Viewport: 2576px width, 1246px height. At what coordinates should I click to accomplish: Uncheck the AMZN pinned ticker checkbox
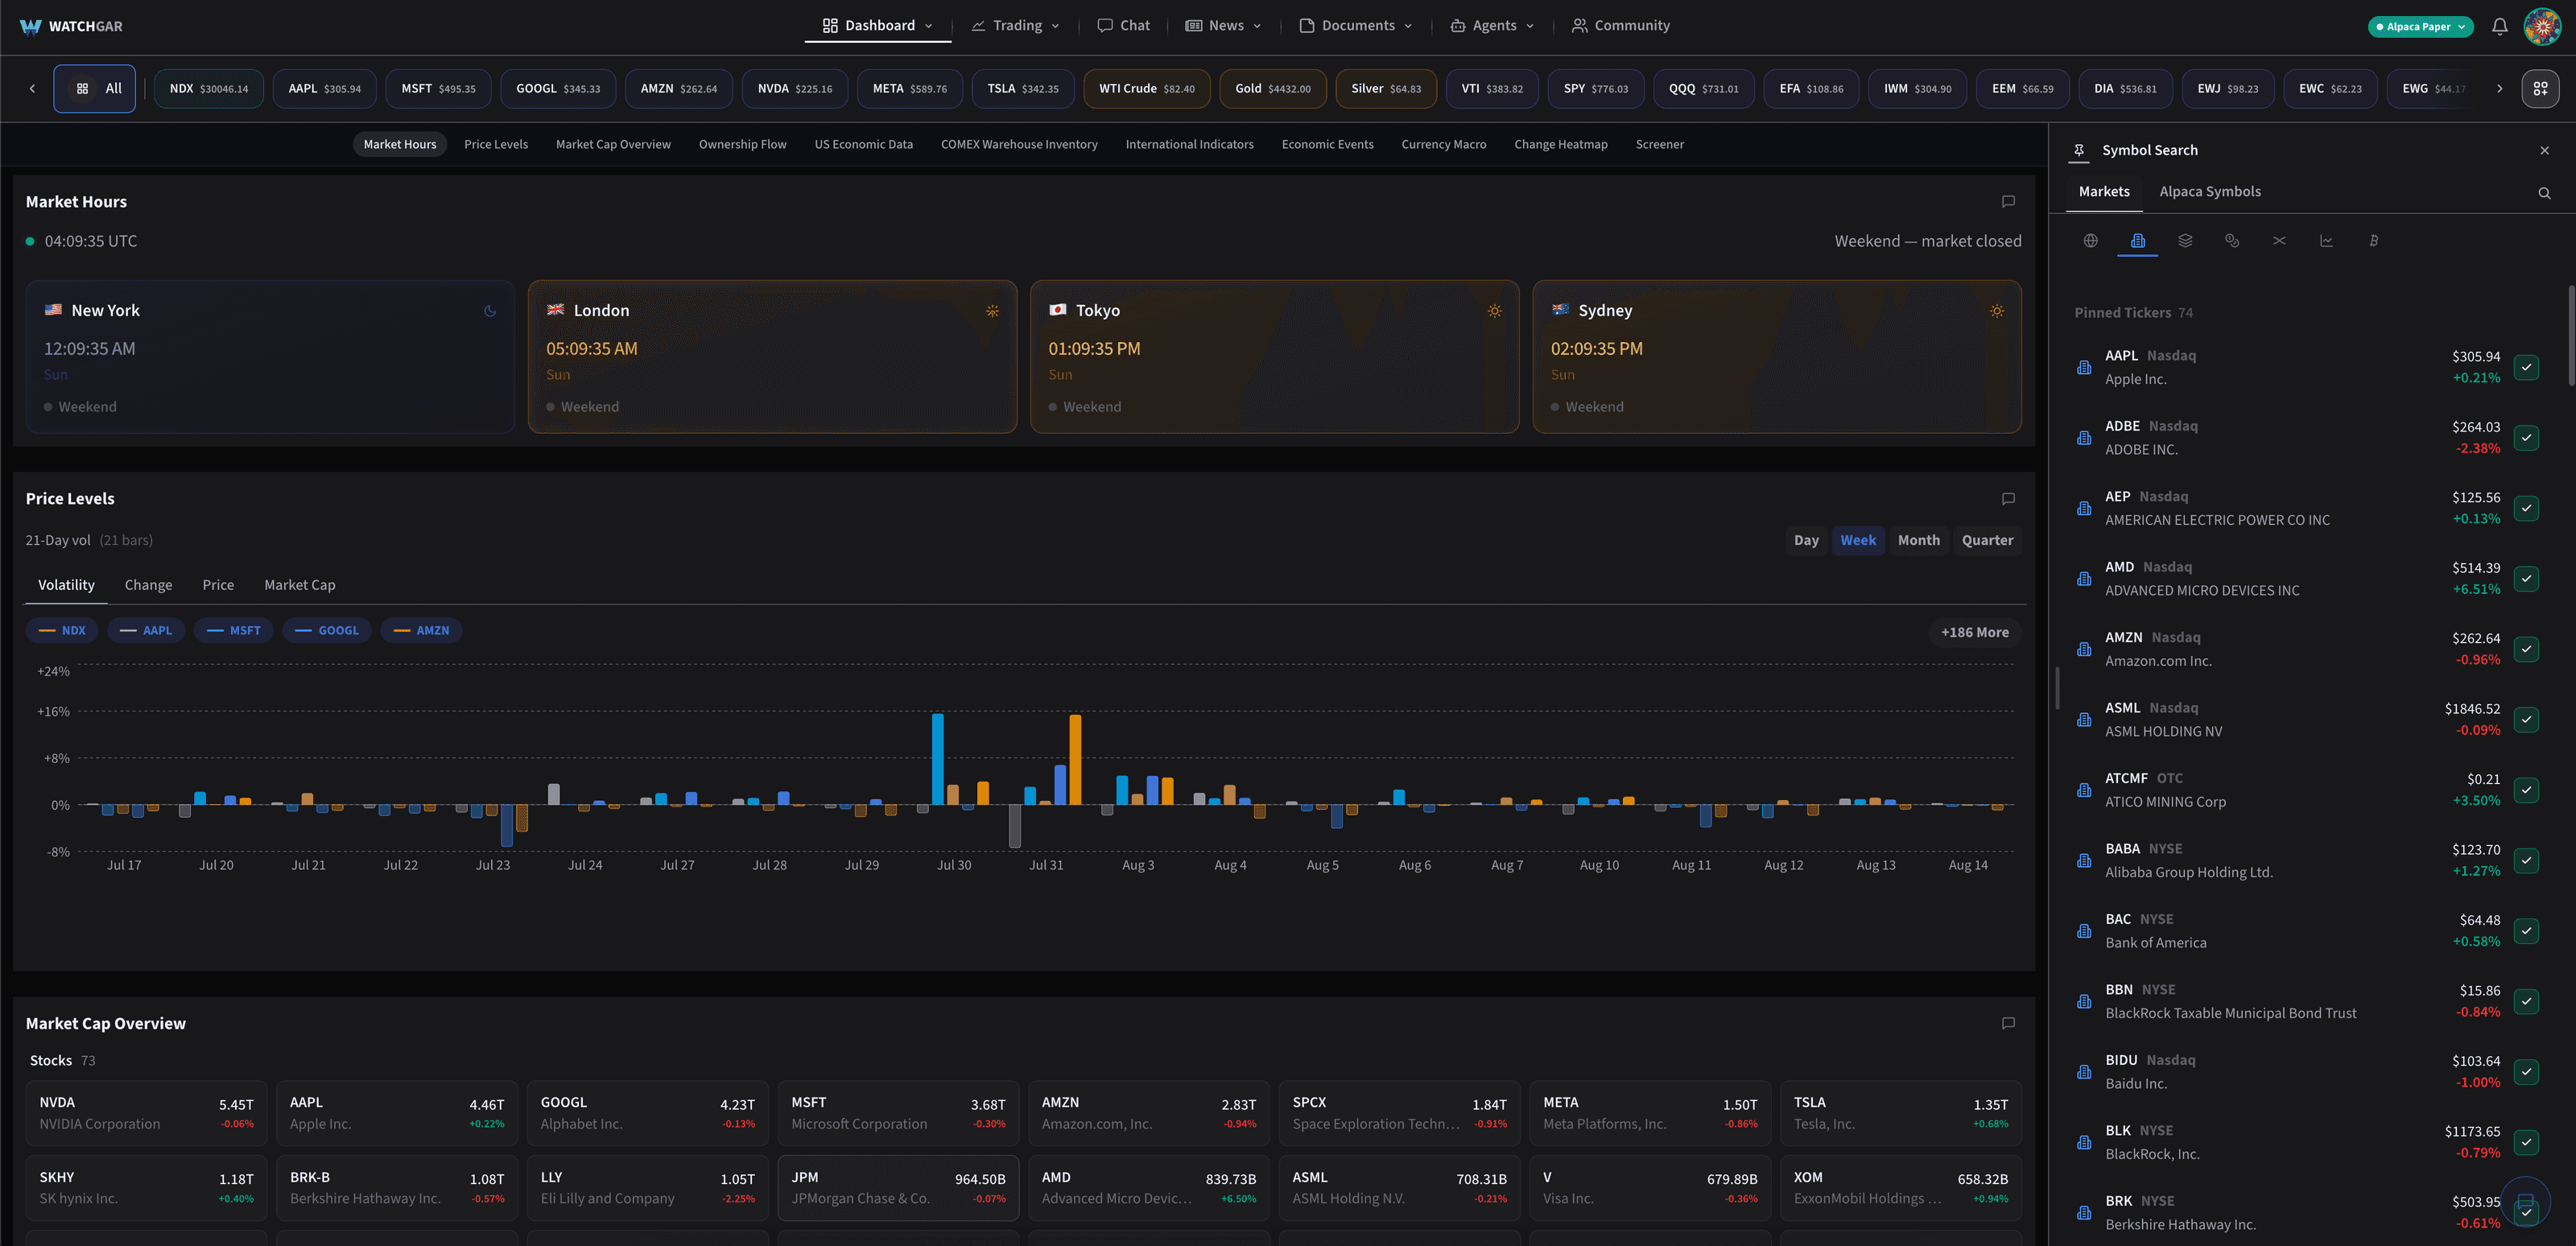click(x=2526, y=649)
